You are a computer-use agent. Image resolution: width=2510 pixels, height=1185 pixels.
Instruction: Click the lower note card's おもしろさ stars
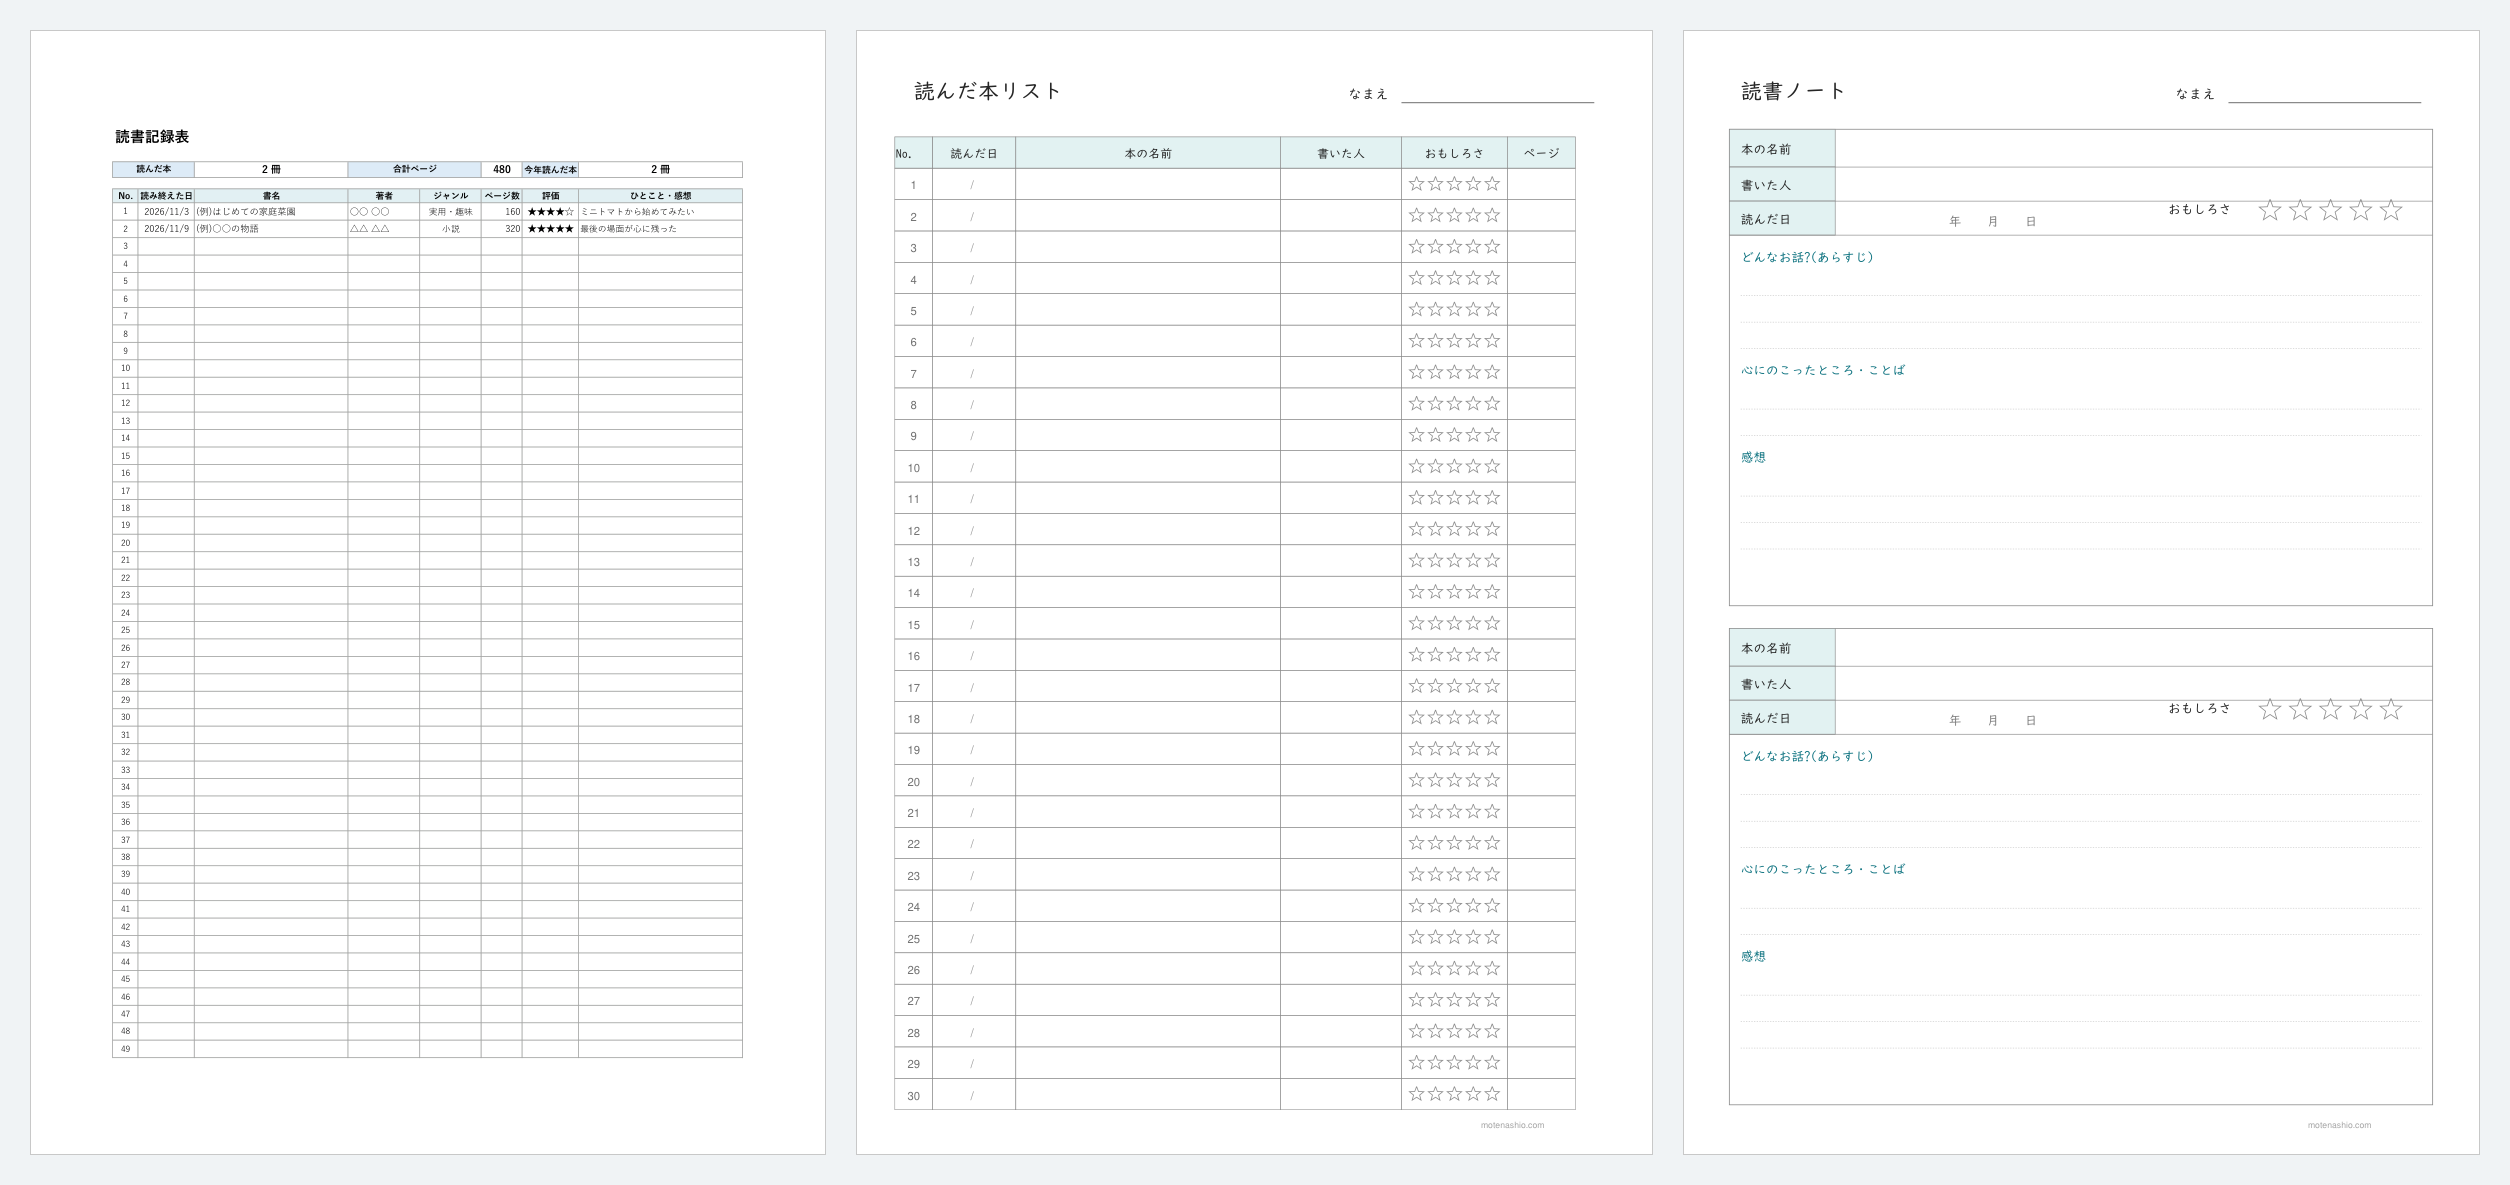(x=2330, y=709)
